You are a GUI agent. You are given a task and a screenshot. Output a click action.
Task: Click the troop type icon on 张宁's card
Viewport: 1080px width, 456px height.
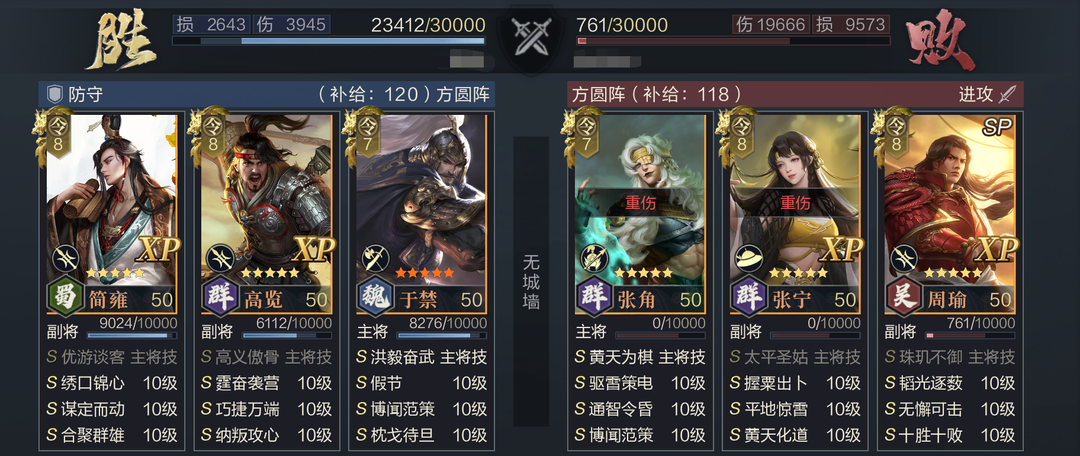(x=749, y=258)
